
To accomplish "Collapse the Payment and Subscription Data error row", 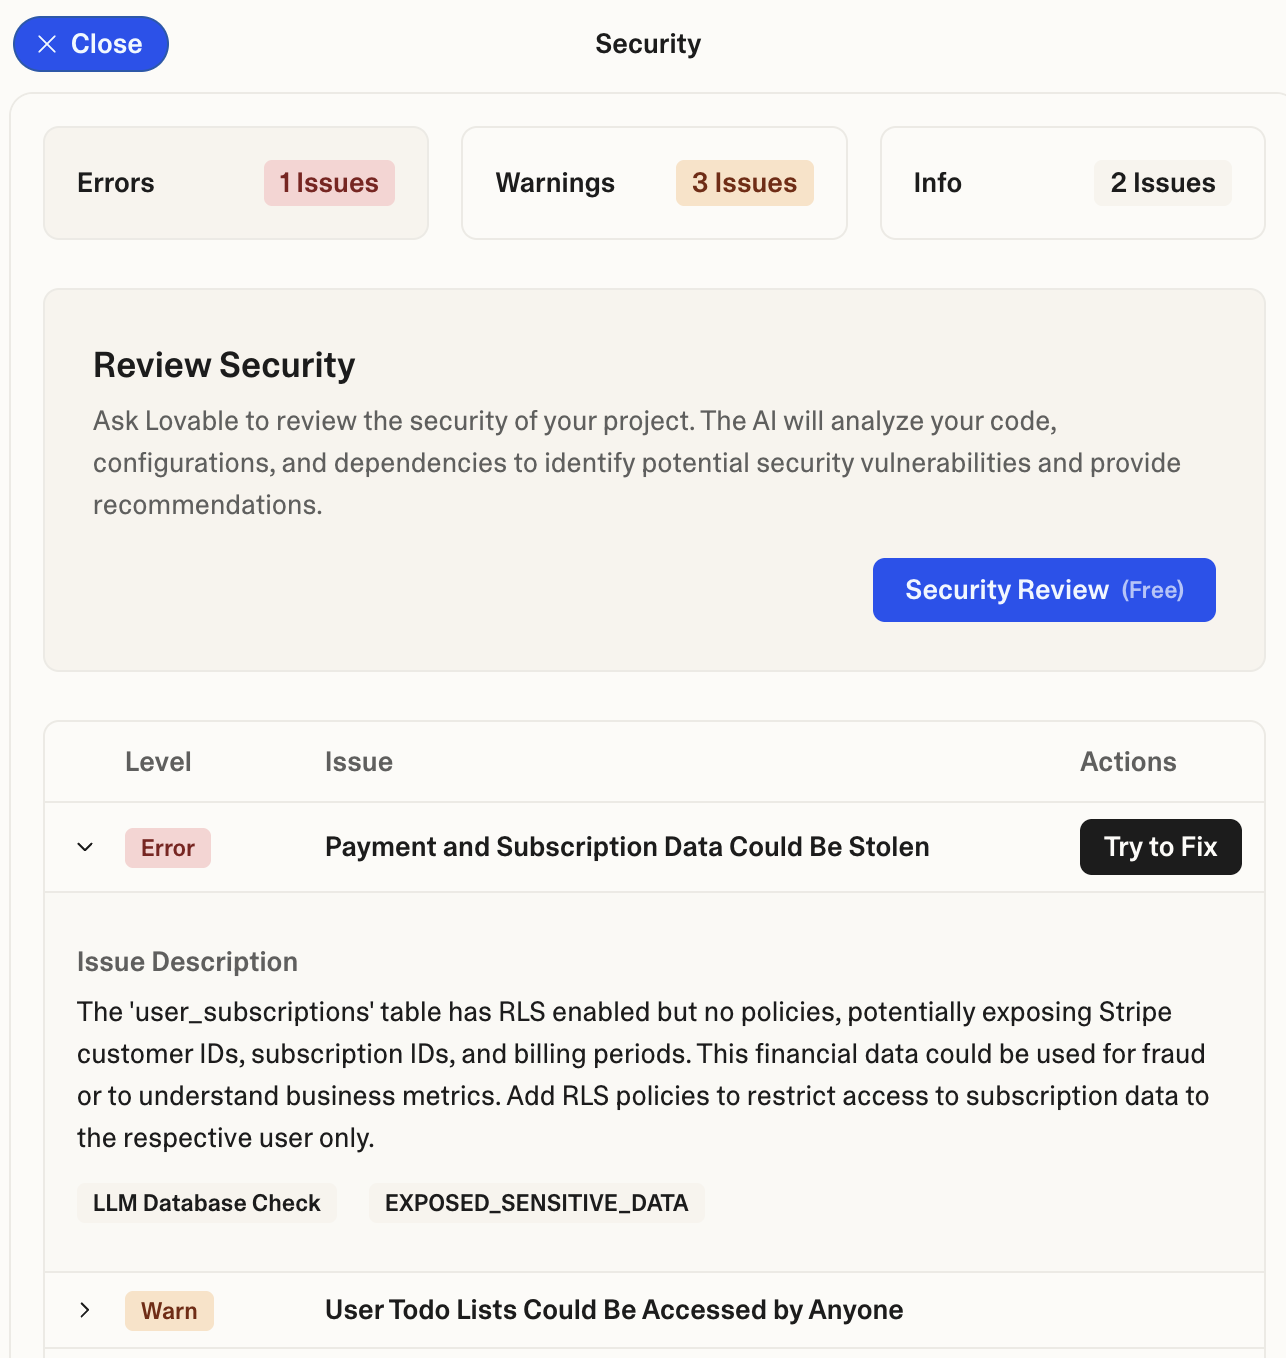I will pyautogui.click(x=85, y=847).
